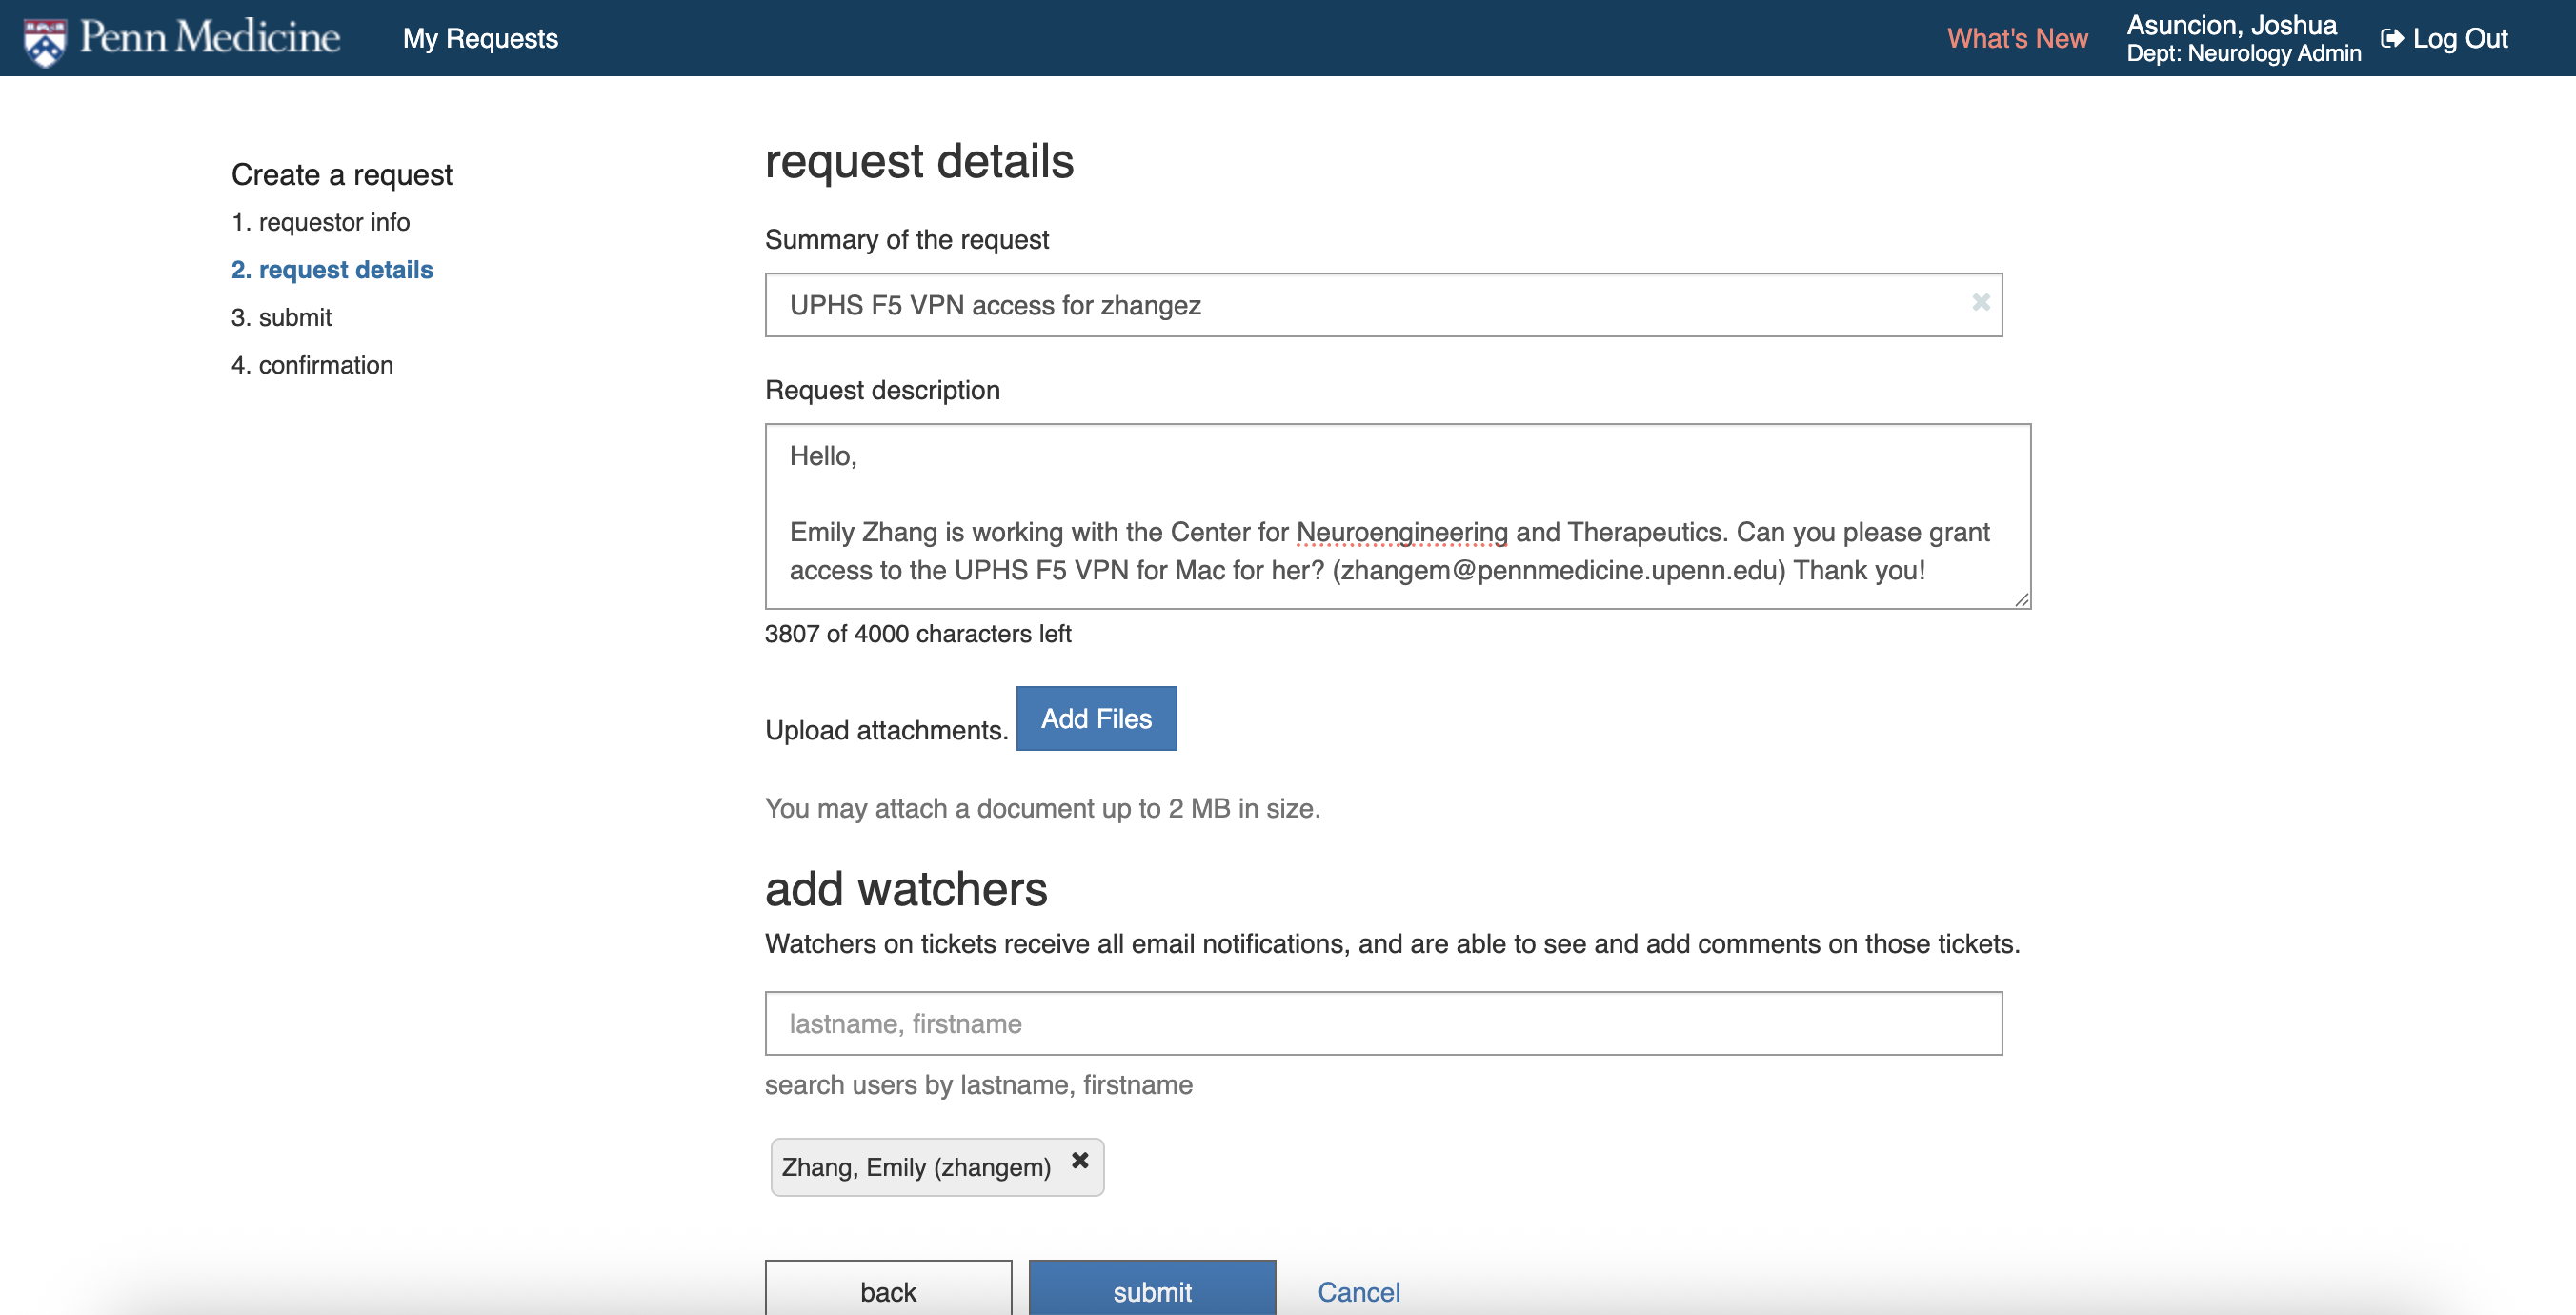Click the '3807 of 4000 characters left' counter

pos(917,634)
